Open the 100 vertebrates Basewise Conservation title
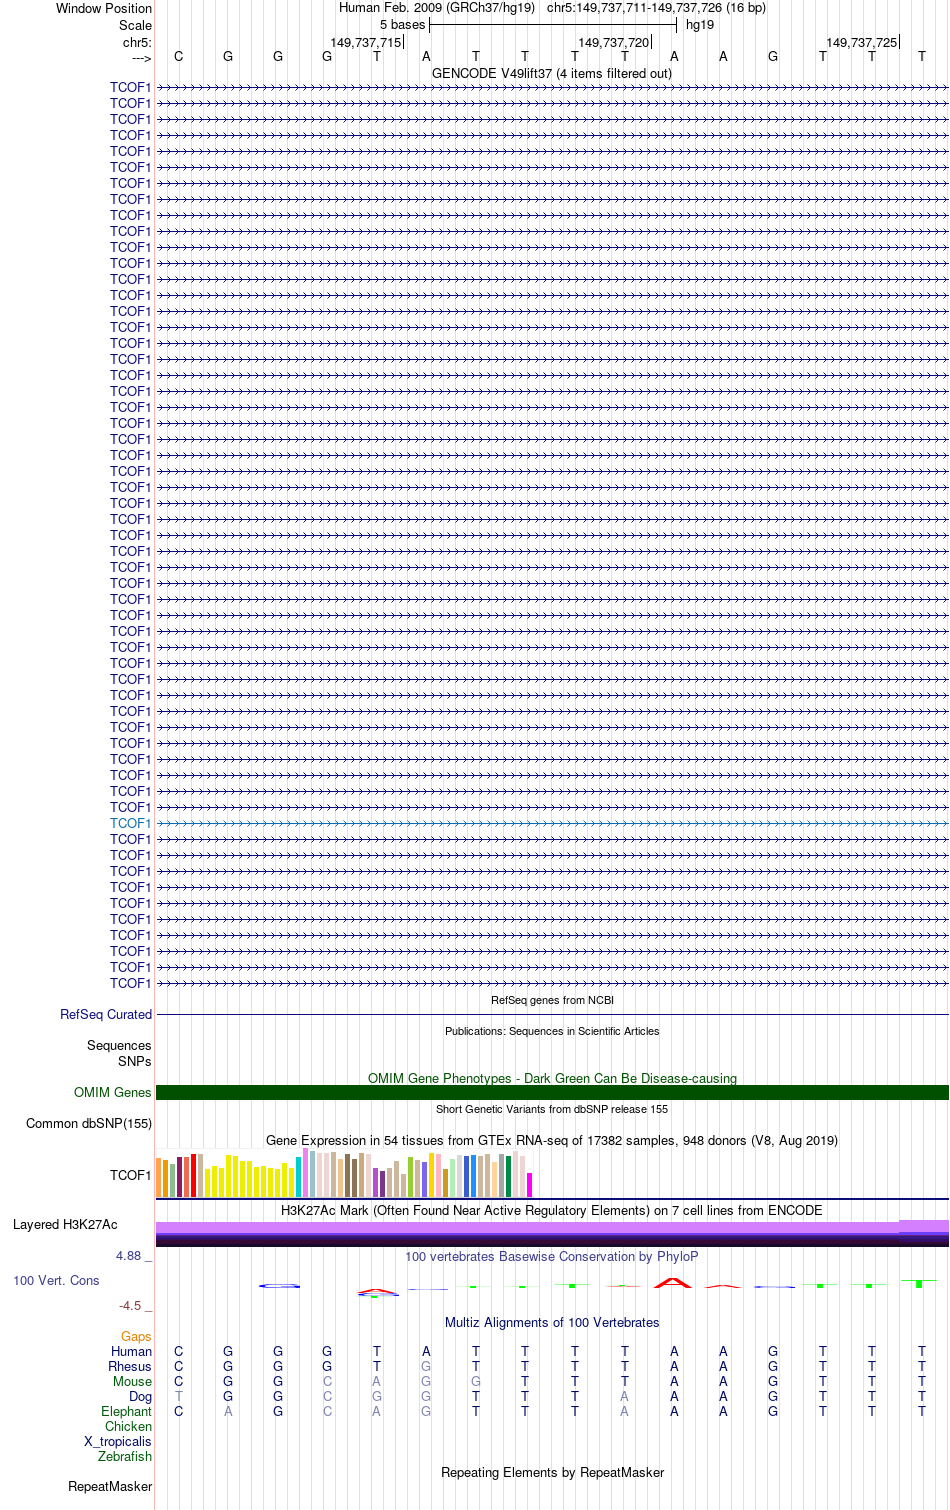 [x=552, y=1256]
